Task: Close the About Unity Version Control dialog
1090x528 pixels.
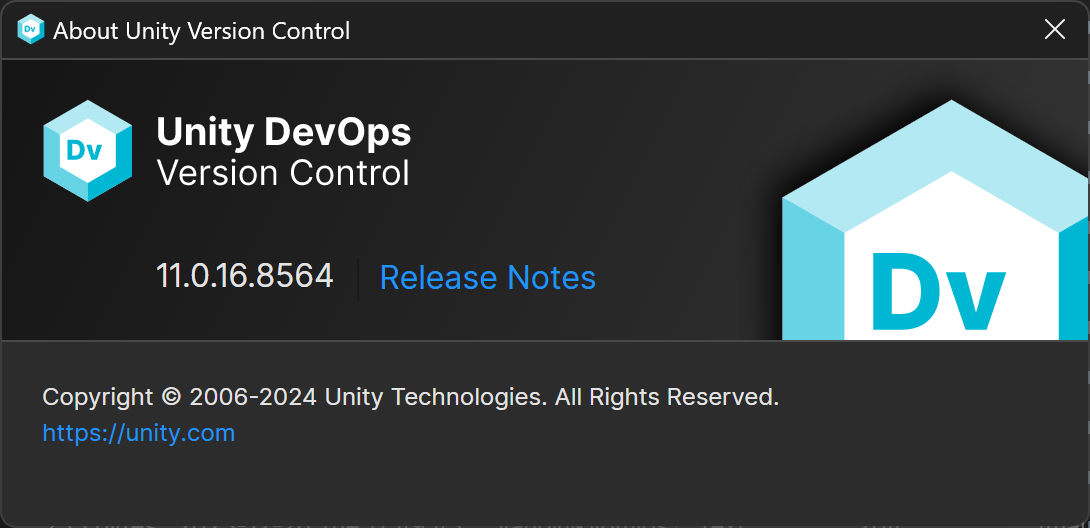Action: point(1055,30)
